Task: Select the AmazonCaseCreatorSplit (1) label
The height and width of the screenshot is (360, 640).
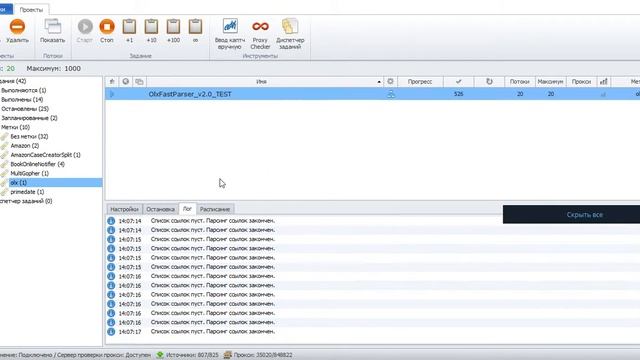Action: click(46, 155)
